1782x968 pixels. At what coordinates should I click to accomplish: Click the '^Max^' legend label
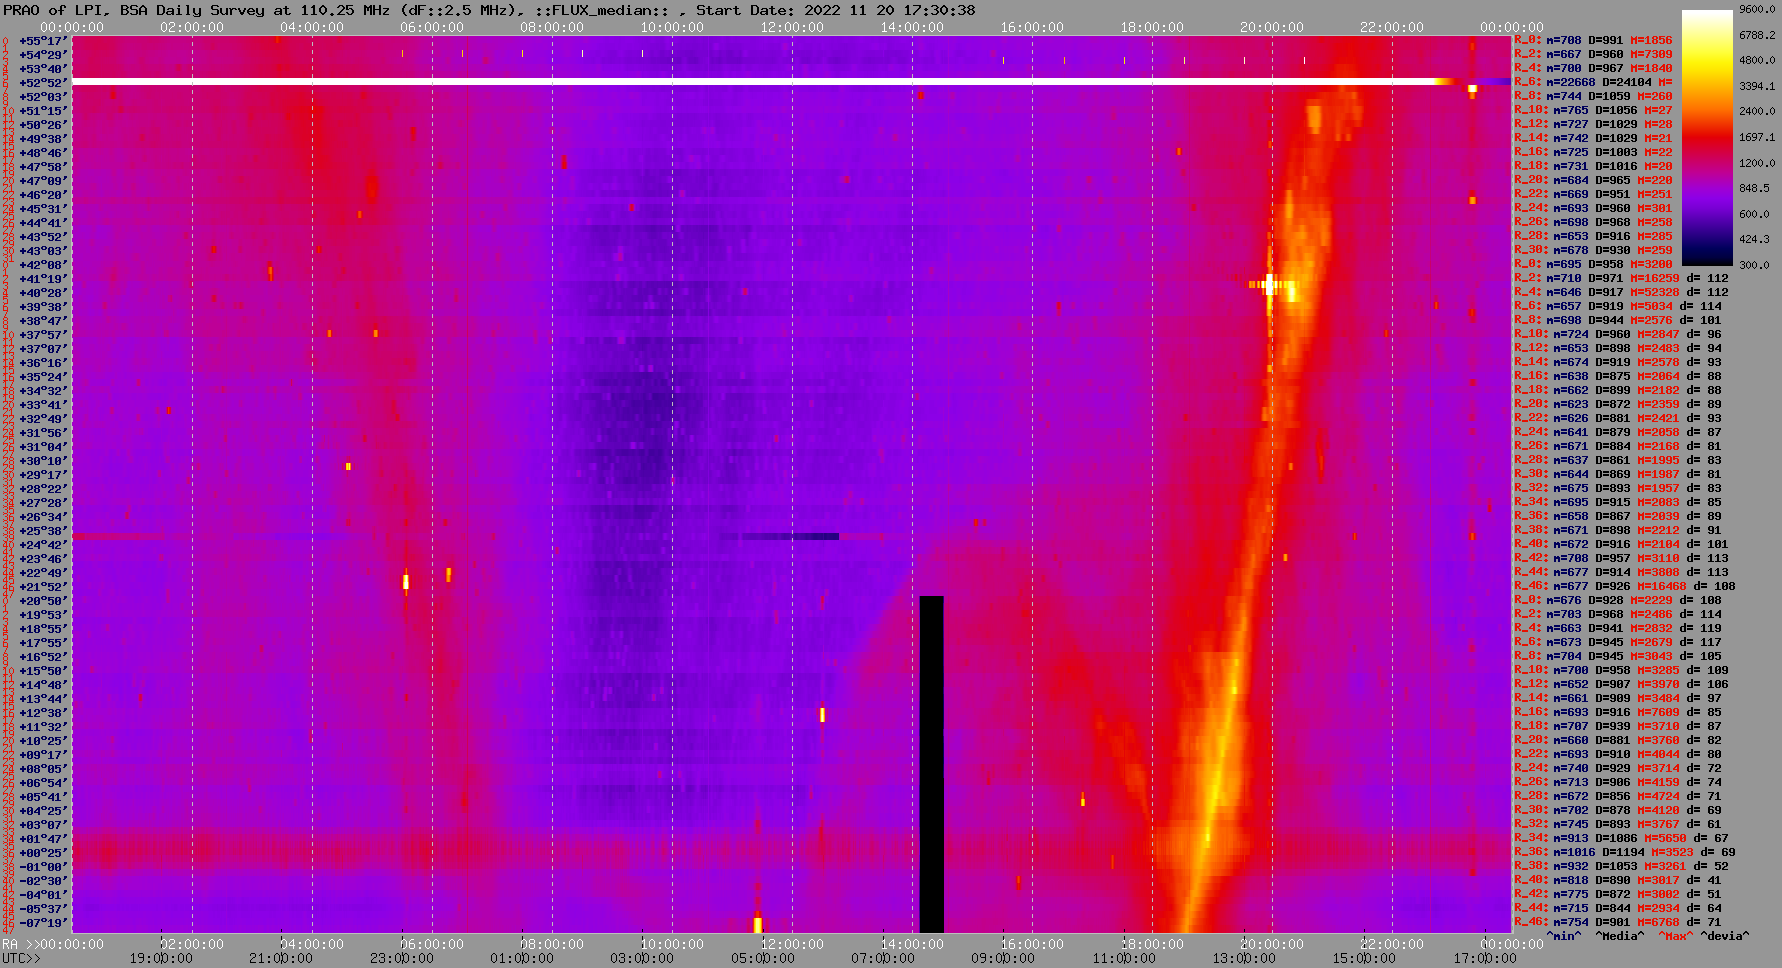[x=1676, y=936]
